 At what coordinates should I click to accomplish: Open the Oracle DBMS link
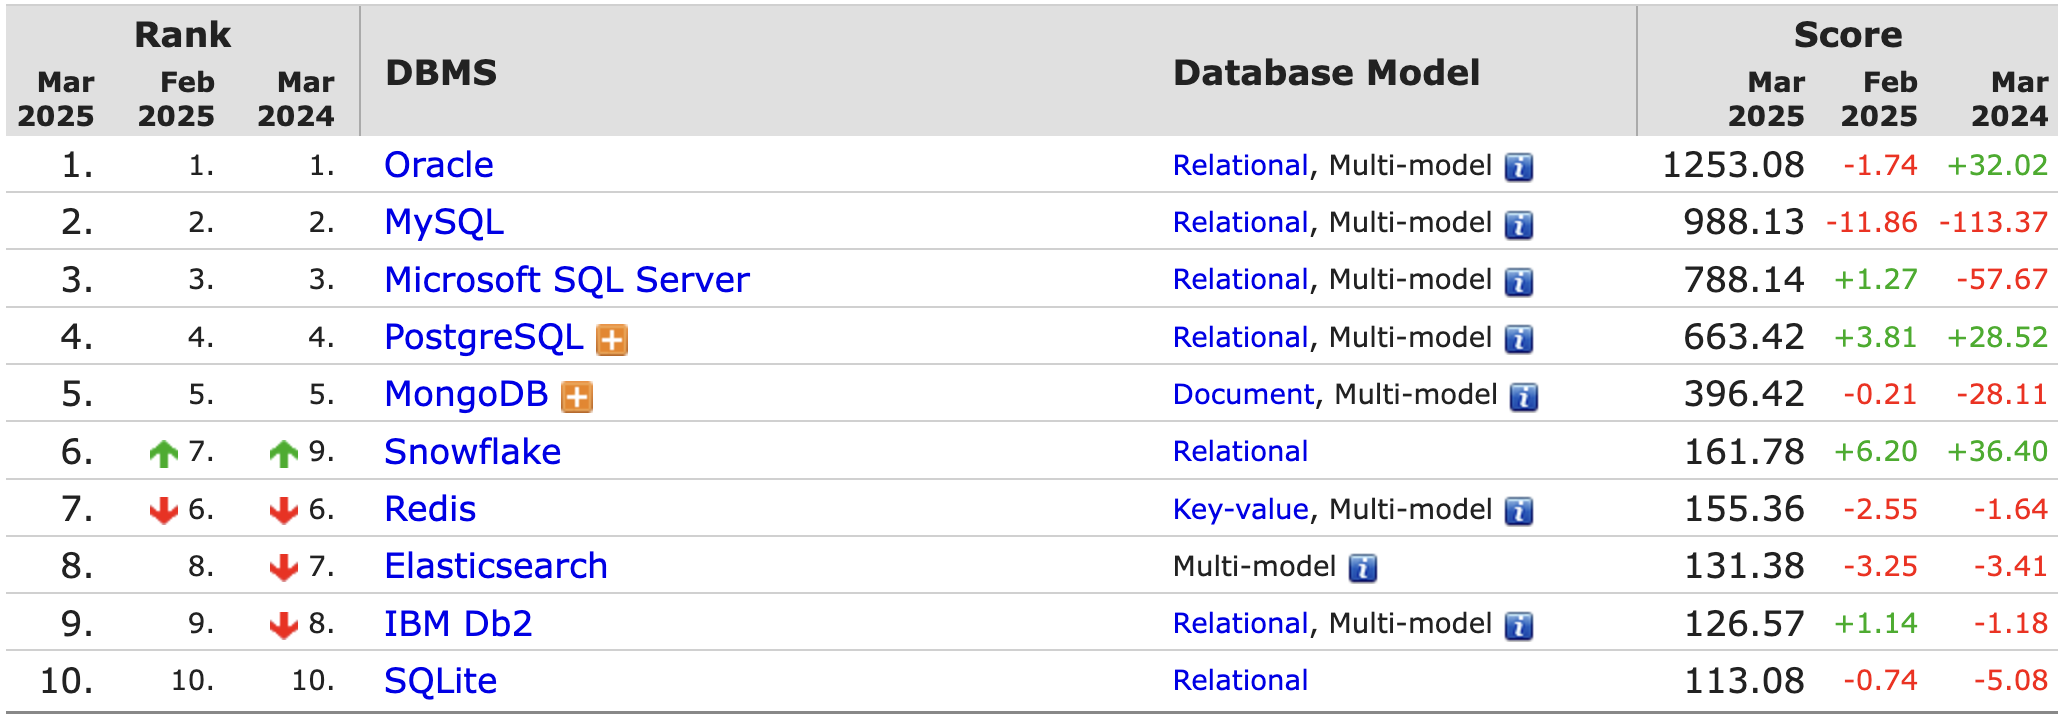coord(438,165)
